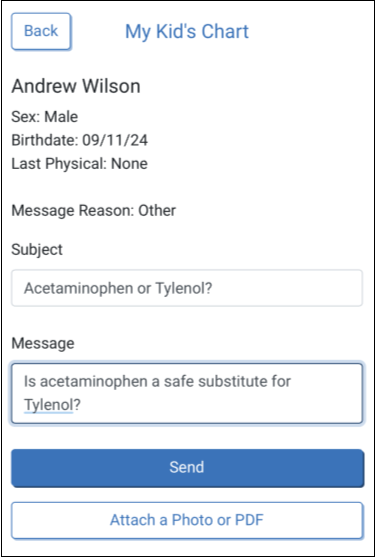The width and height of the screenshot is (375, 558).
Task: Click the word Tylenol? in Subject field
Action: (x=184, y=289)
